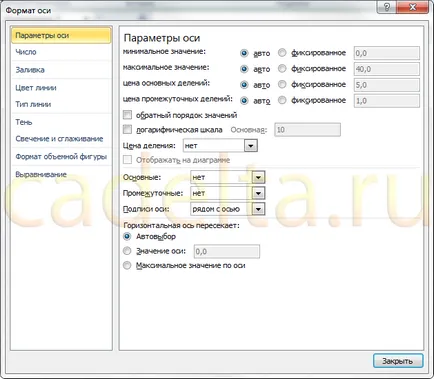Close the Формат оси dialog window

coord(413,7)
